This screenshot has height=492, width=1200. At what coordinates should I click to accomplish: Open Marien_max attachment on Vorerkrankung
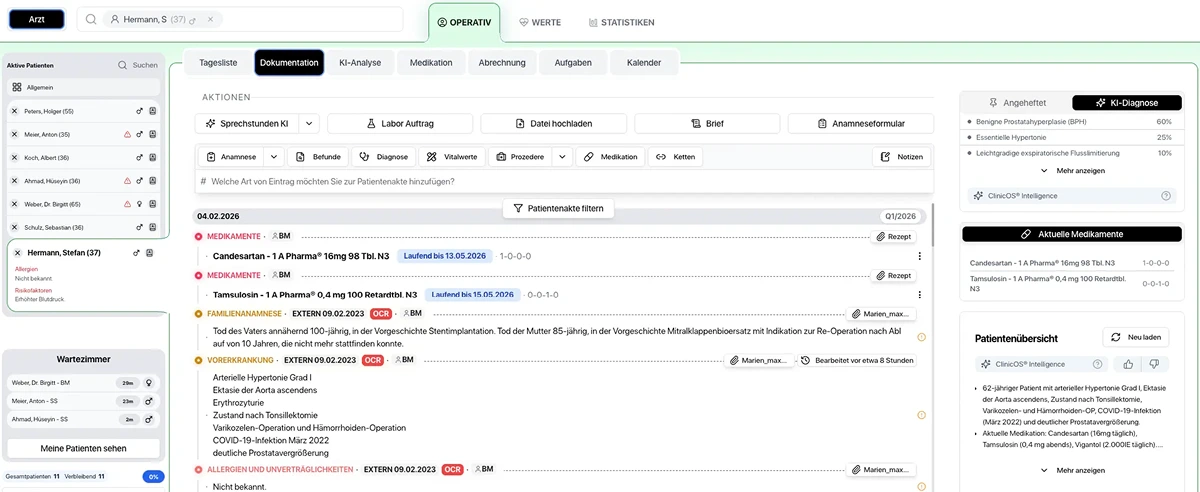[x=759, y=360]
